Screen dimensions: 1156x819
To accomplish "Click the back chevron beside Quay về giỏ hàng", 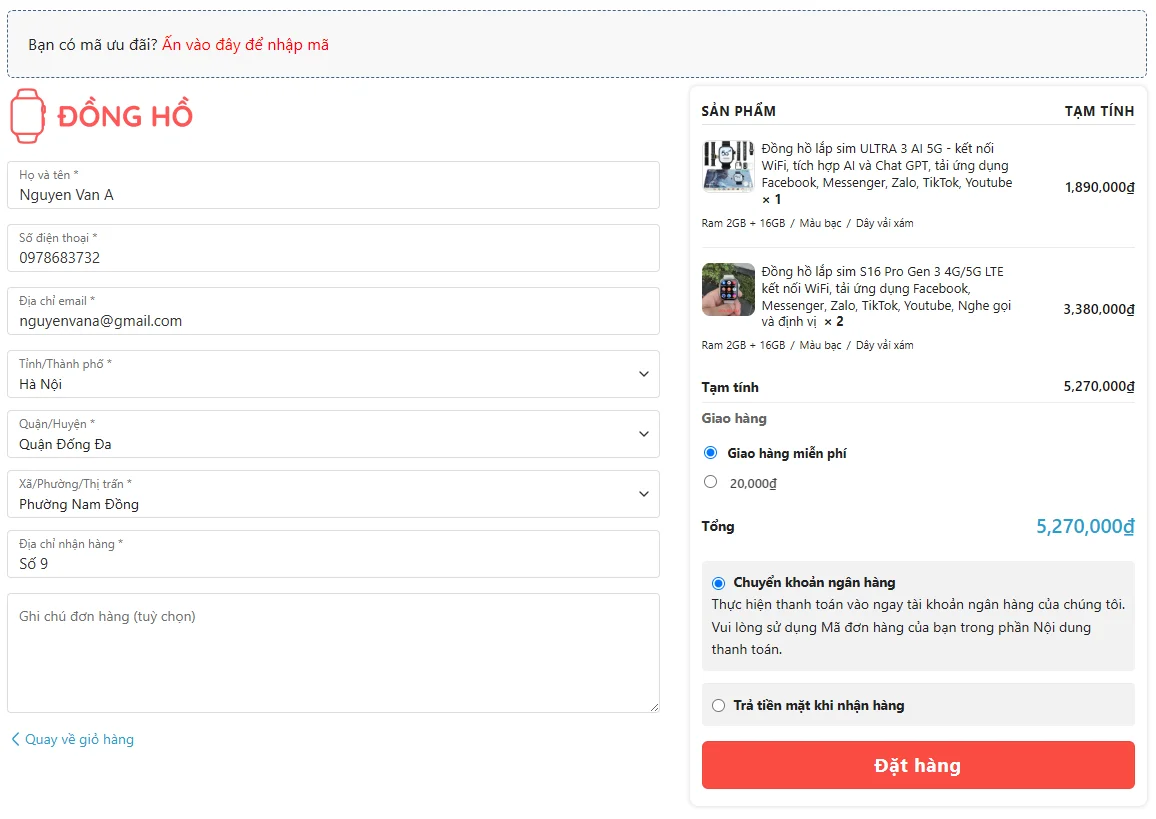I will coord(15,739).
